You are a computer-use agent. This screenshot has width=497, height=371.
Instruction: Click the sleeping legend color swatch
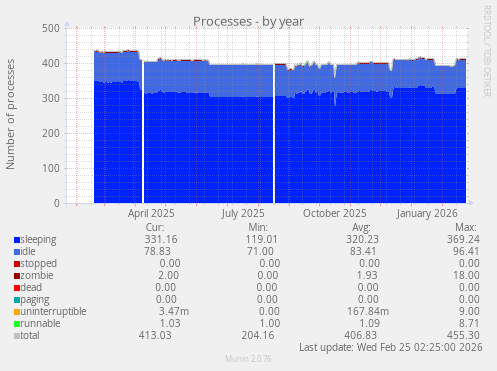(17, 240)
